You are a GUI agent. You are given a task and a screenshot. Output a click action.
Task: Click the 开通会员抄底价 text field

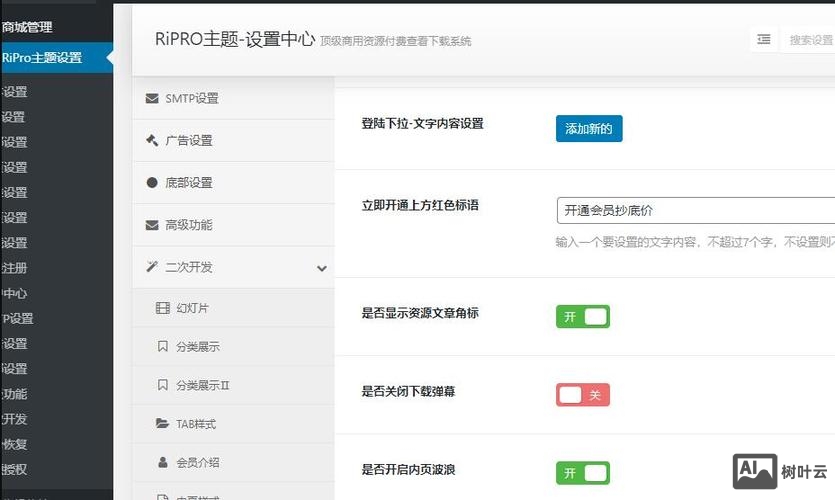pyautogui.click(x=695, y=210)
